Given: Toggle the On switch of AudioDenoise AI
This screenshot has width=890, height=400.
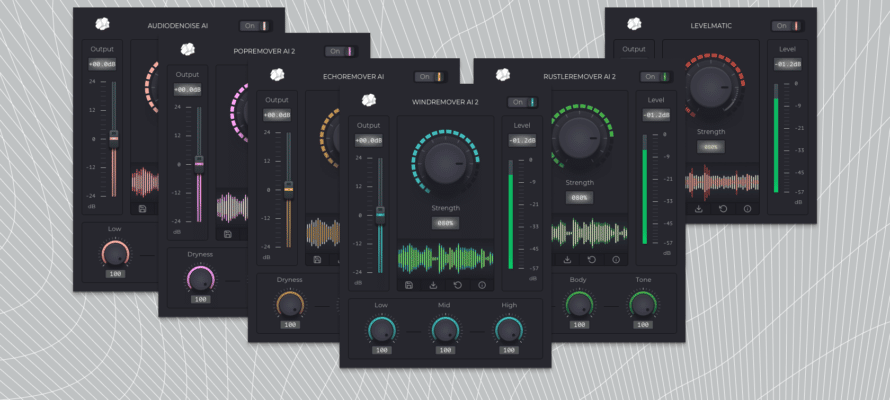Looking at the screenshot, I should pos(256,26).
